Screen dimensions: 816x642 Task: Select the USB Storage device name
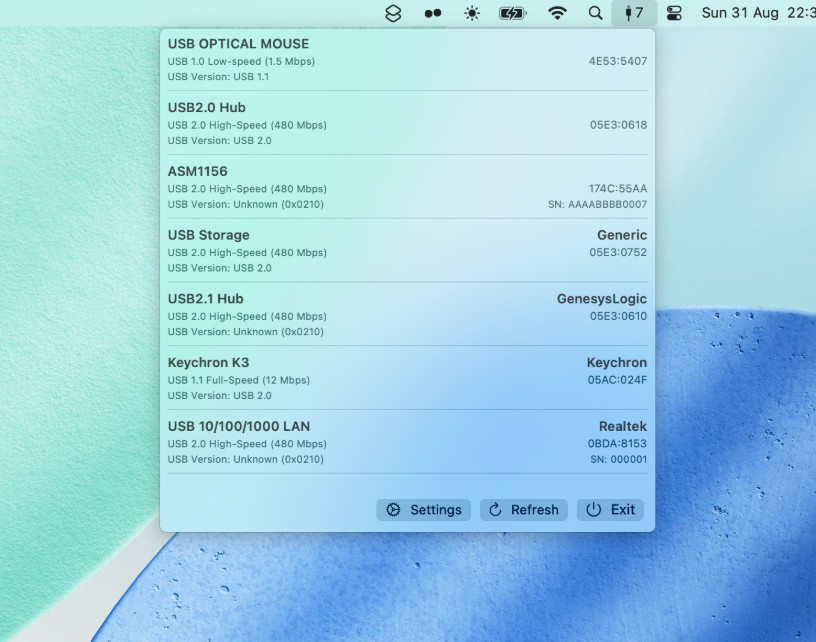[209, 235]
